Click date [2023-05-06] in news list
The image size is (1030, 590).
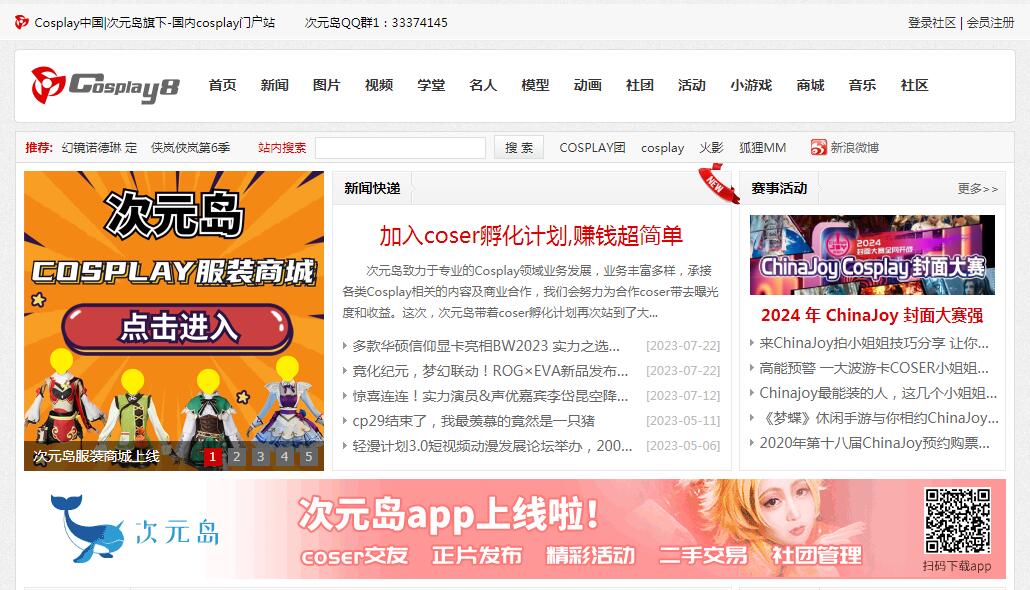click(x=683, y=445)
